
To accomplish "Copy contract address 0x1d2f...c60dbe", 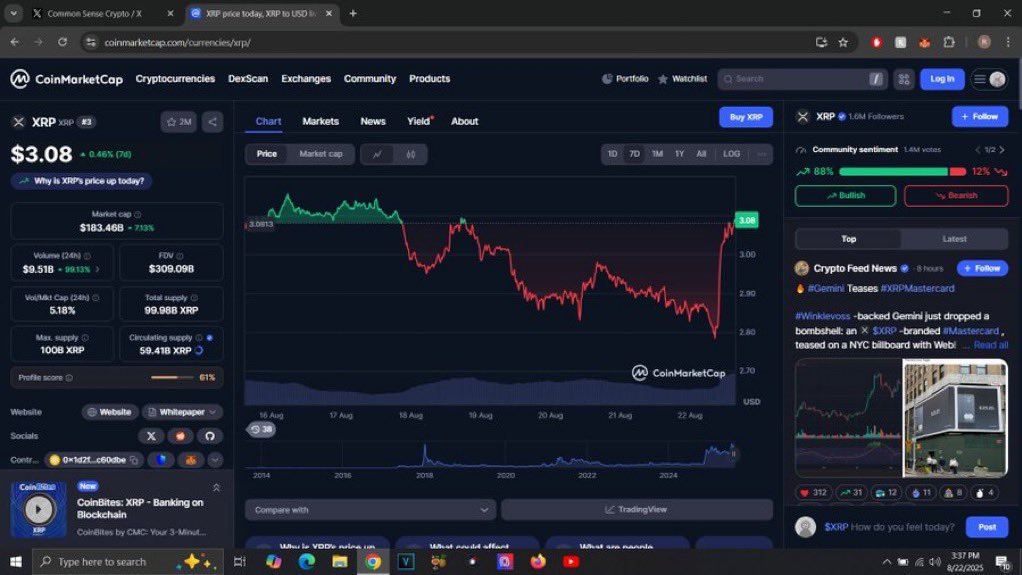I will (x=134, y=460).
